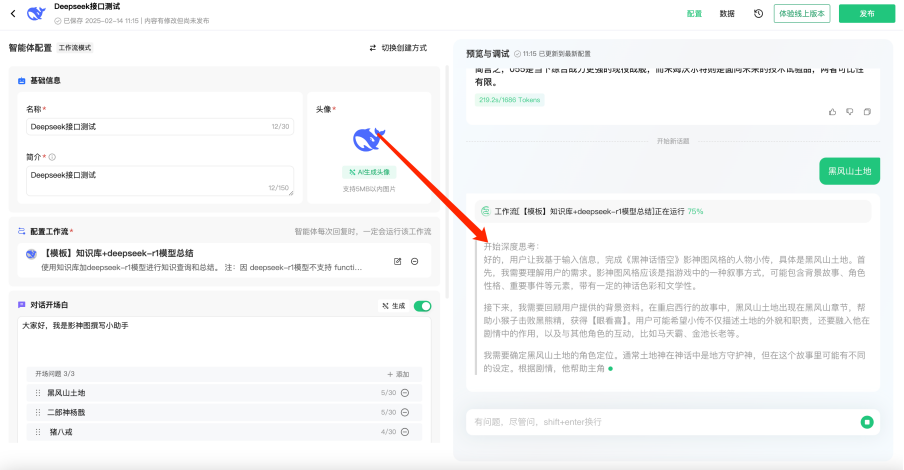Click the chat input field at bottom
904x470 pixels.
coord(663,422)
